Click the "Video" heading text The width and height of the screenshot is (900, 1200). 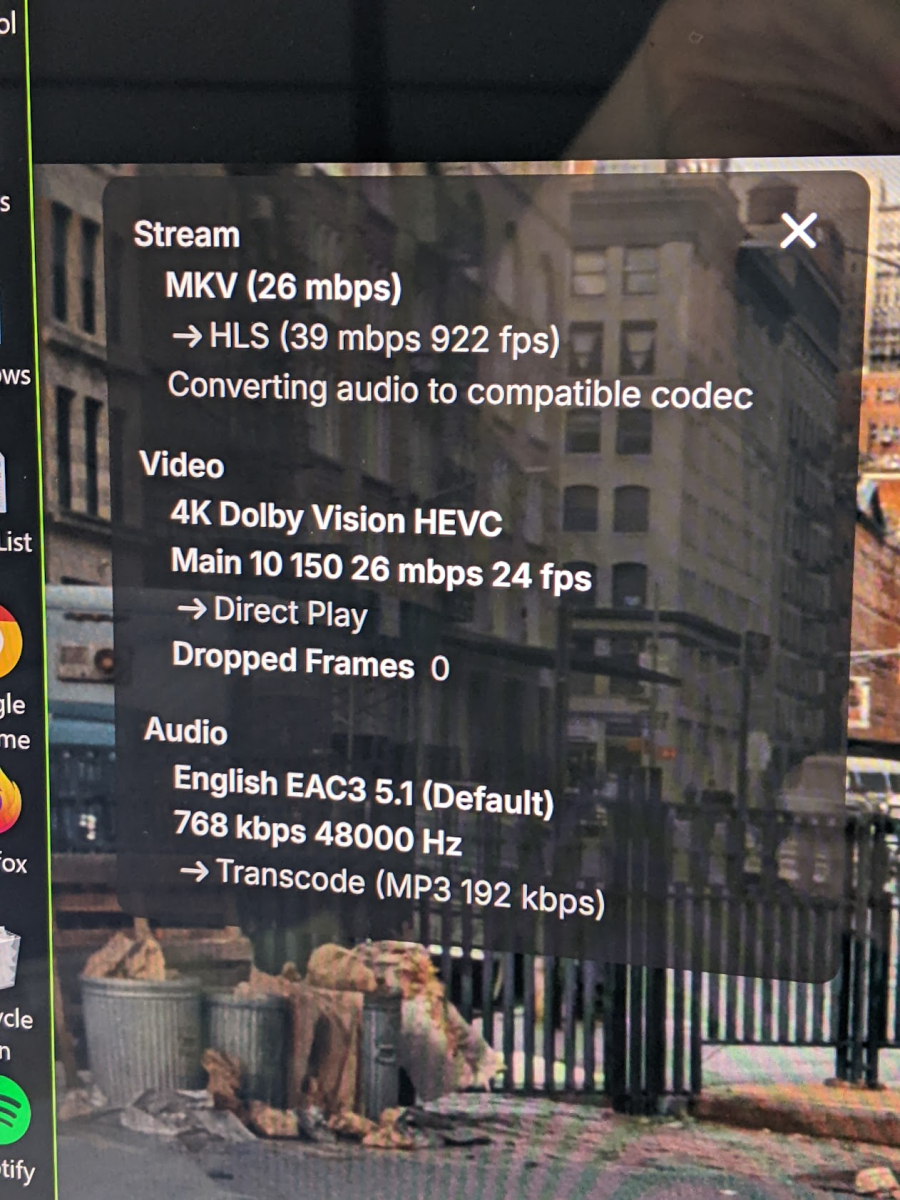click(182, 465)
